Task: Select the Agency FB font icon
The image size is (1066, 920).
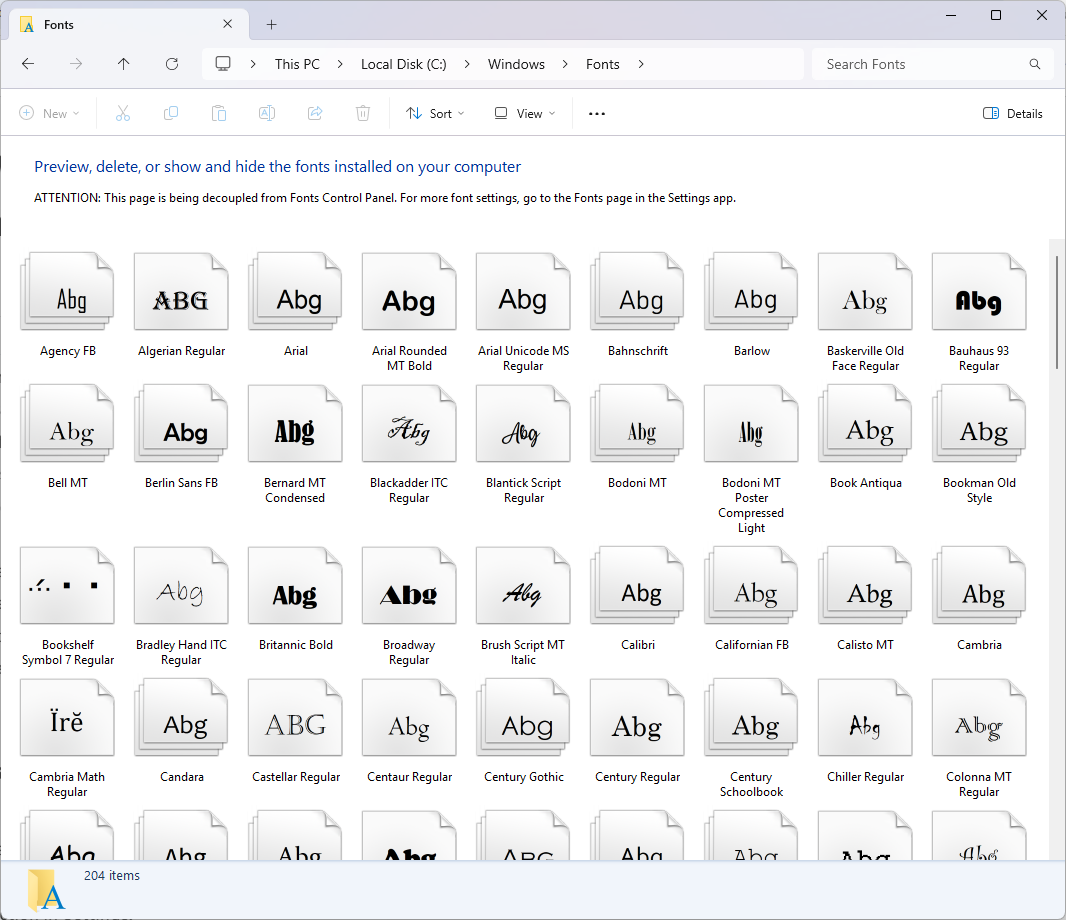Action: coord(68,291)
